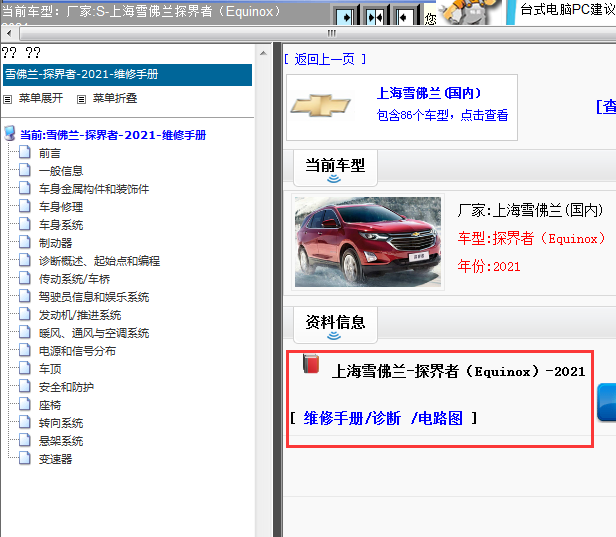Click the tree panel scroll-up arrow
Viewport: 616px width, 537px height.
264,53
